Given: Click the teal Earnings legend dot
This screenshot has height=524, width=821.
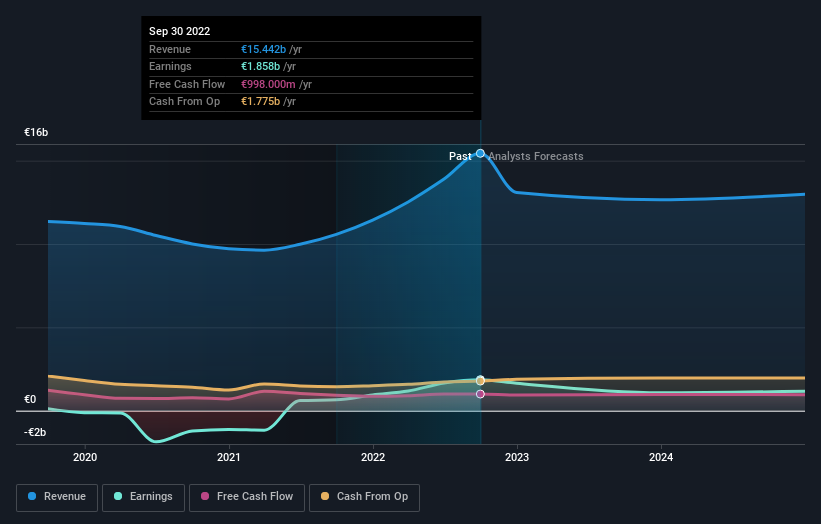Looking at the screenshot, I should (118, 496).
